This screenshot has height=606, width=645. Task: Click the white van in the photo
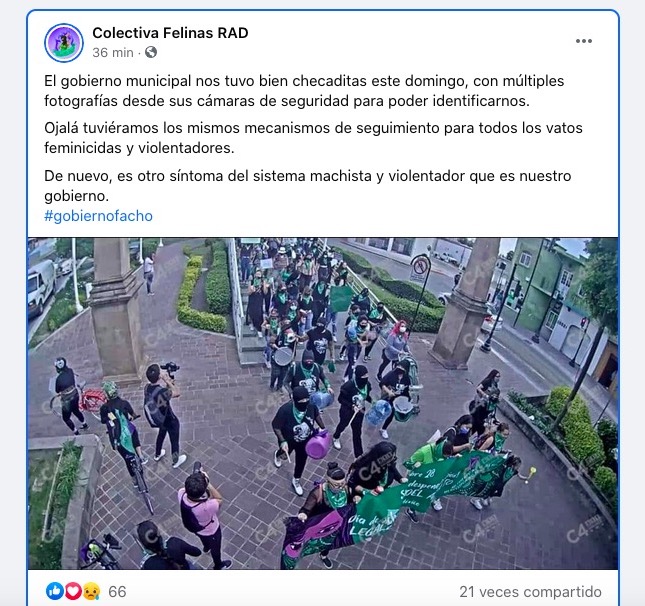[41, 286]
